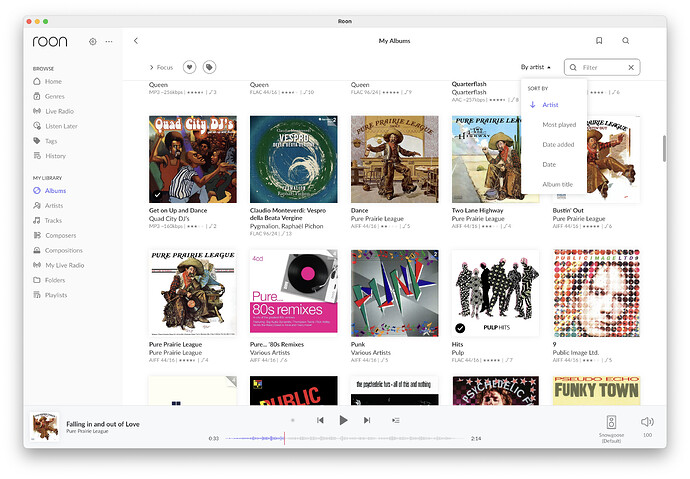Seek within the waveform progress bar

345,438
